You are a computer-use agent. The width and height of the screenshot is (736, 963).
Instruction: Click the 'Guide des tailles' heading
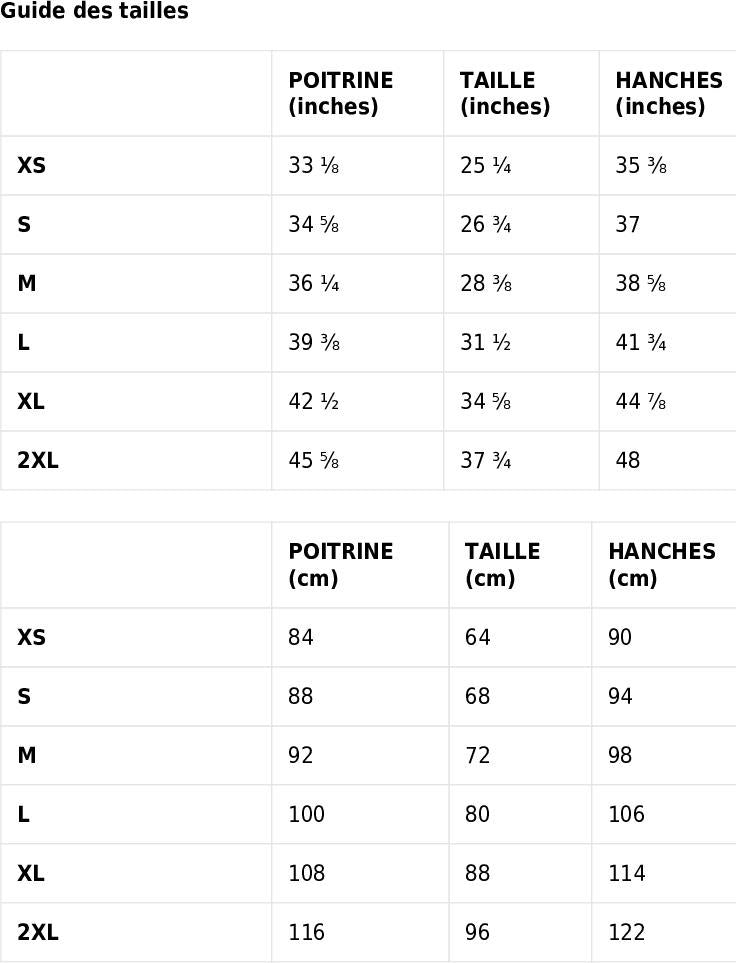(x=94, y=12)
